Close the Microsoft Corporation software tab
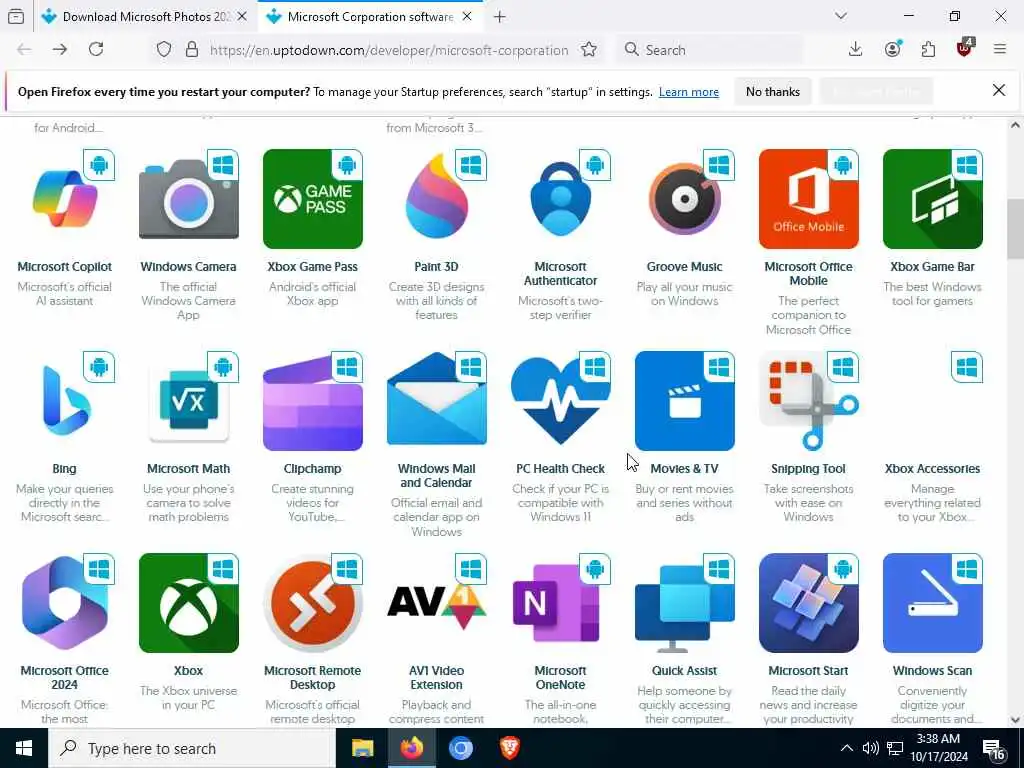The width and height of the screenshot is (1024, 768). 467,17
